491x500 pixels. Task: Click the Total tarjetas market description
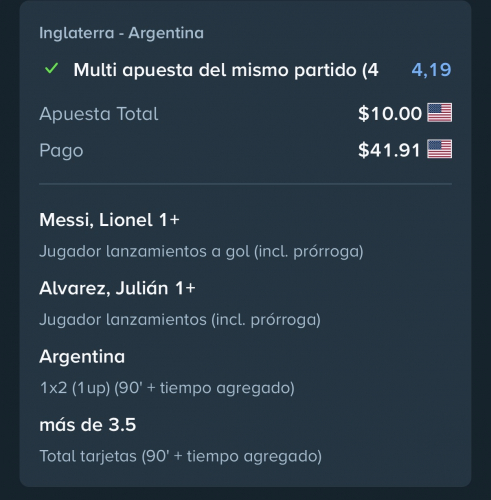point(181,456)
